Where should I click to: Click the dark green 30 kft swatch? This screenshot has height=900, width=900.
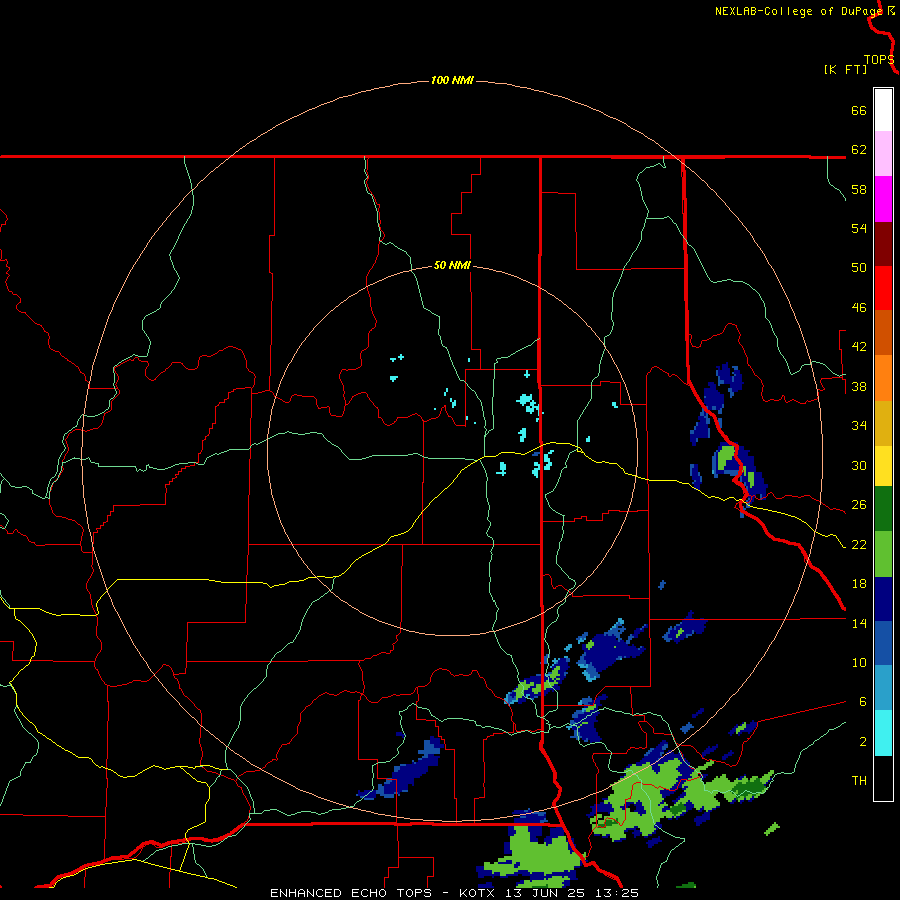[x=883, y=509]
